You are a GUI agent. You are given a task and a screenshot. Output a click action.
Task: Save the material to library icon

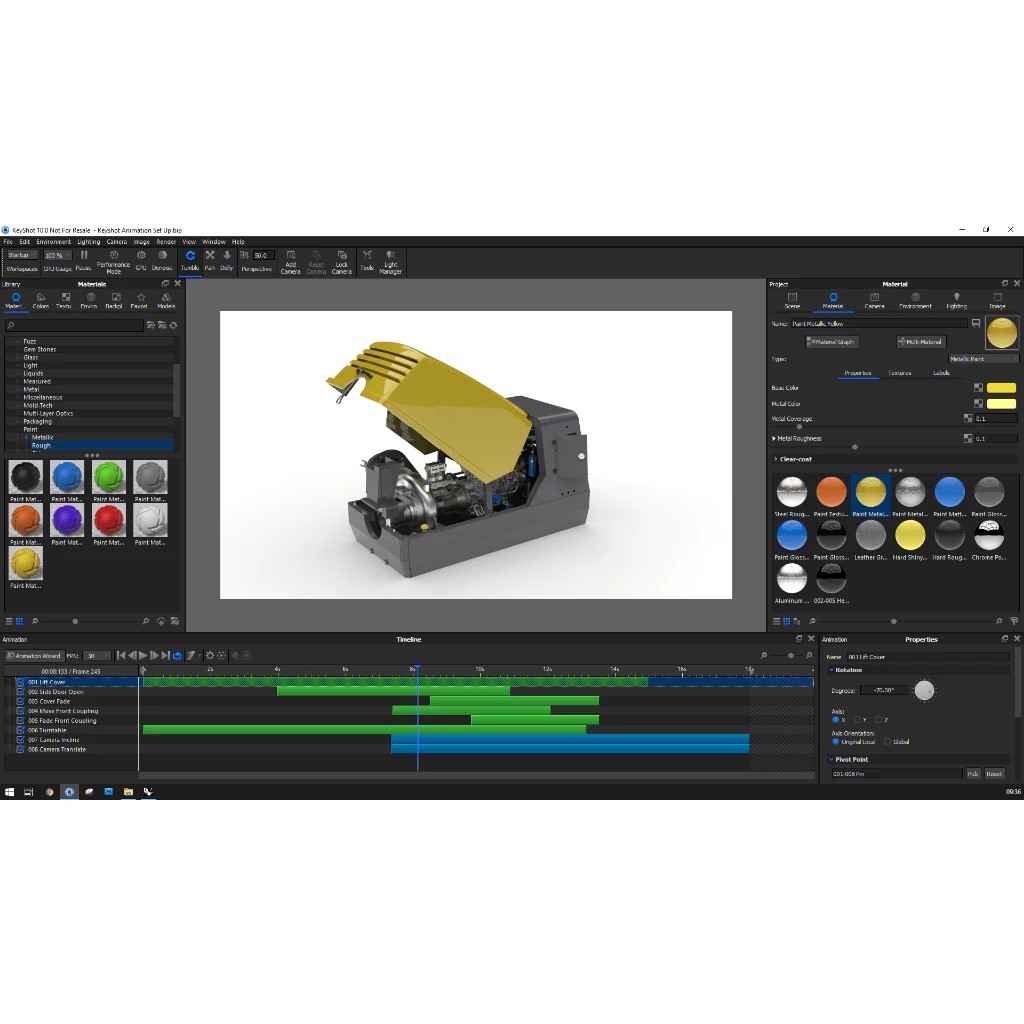pyautogui.click(x=975, y=323)
